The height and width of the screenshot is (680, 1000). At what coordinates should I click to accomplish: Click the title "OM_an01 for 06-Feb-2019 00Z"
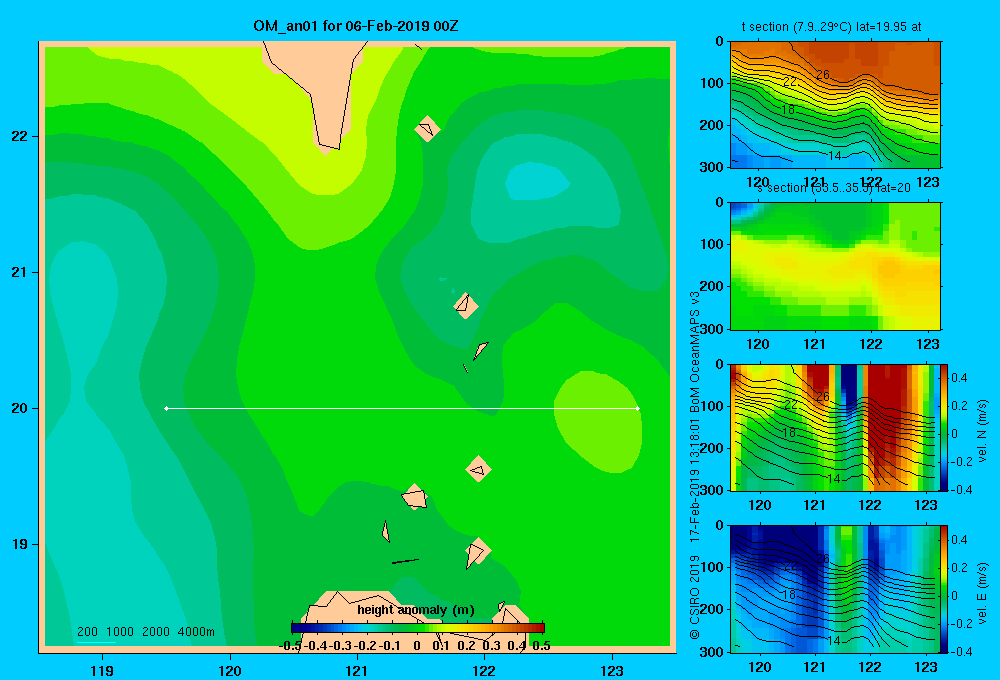click(x=356, y=26)
